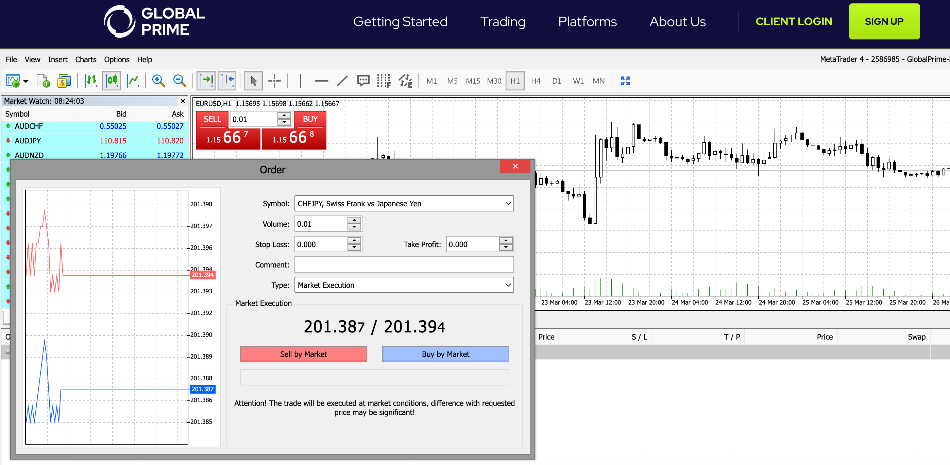The height and width of the screenshot is (465, 950).
Task: Open the Insert menu
Action: click(x=58, y=60)
